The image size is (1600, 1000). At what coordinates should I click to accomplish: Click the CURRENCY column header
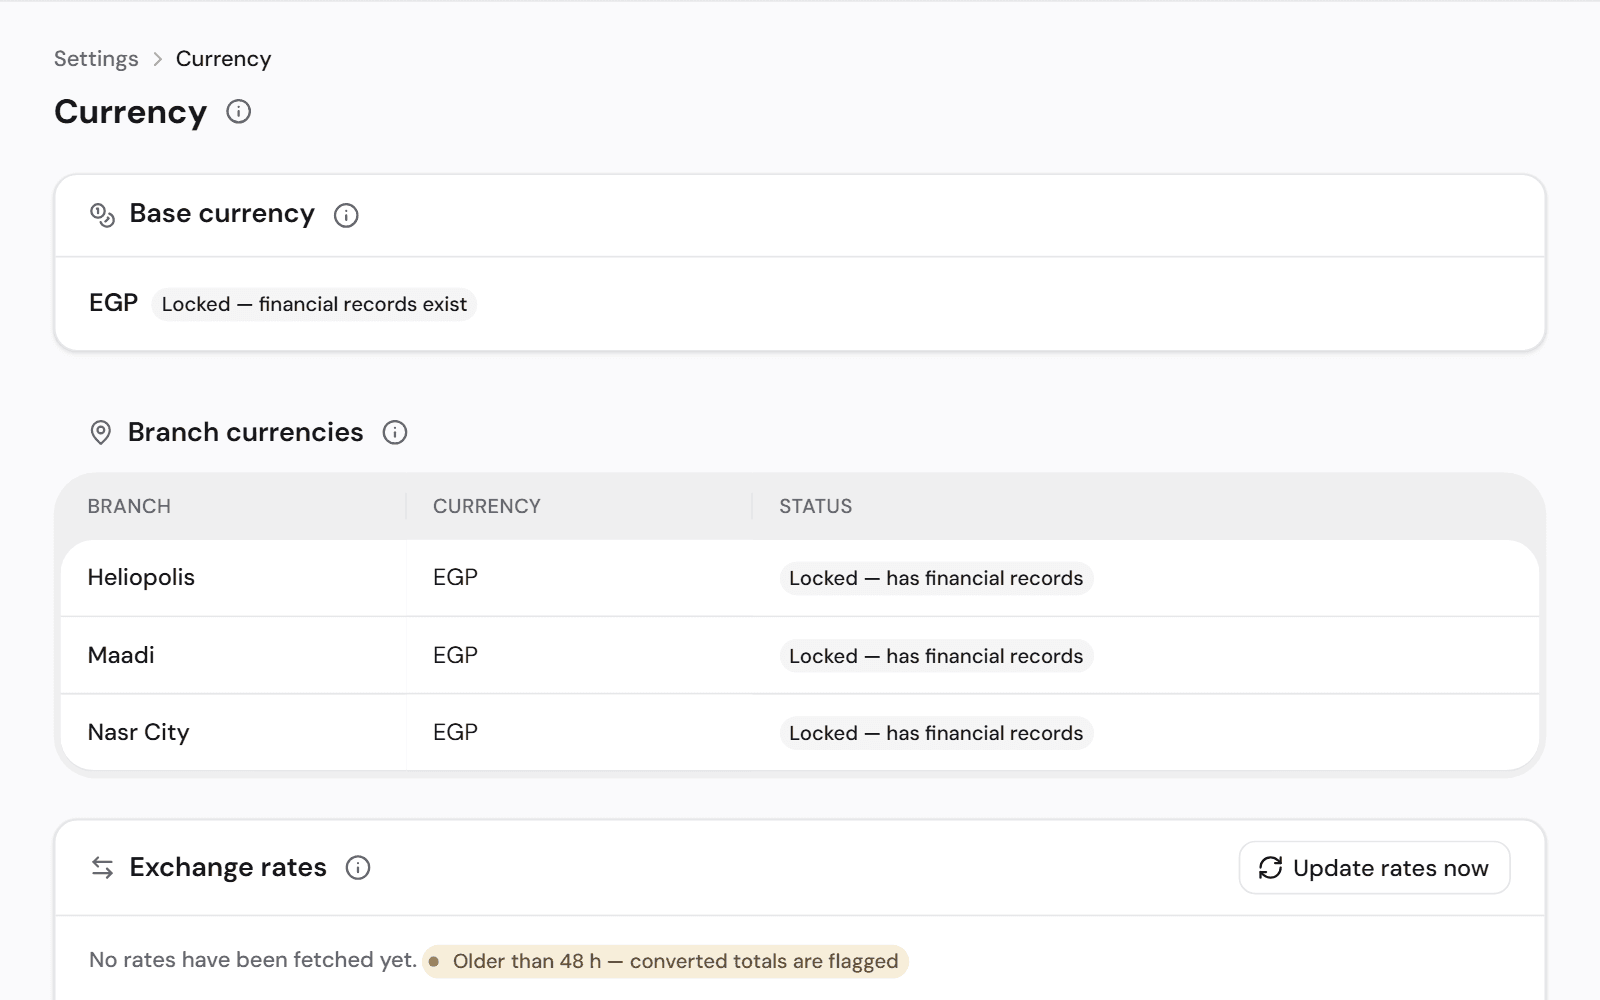tap(486, 506)
